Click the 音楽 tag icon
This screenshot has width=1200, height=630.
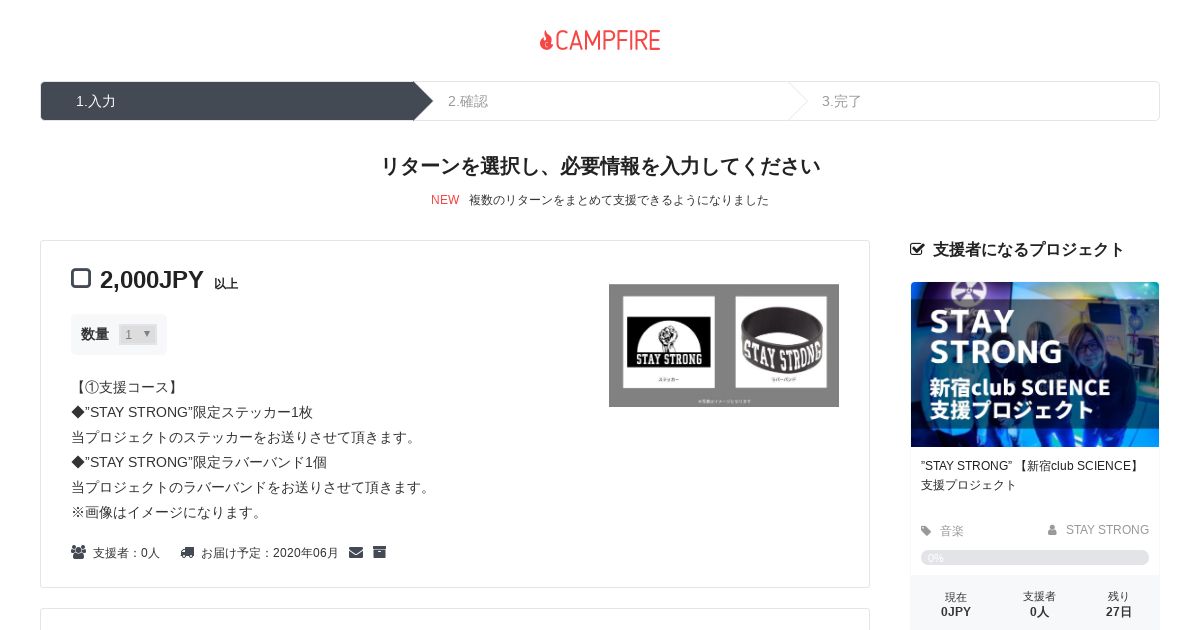click(926, 531)
